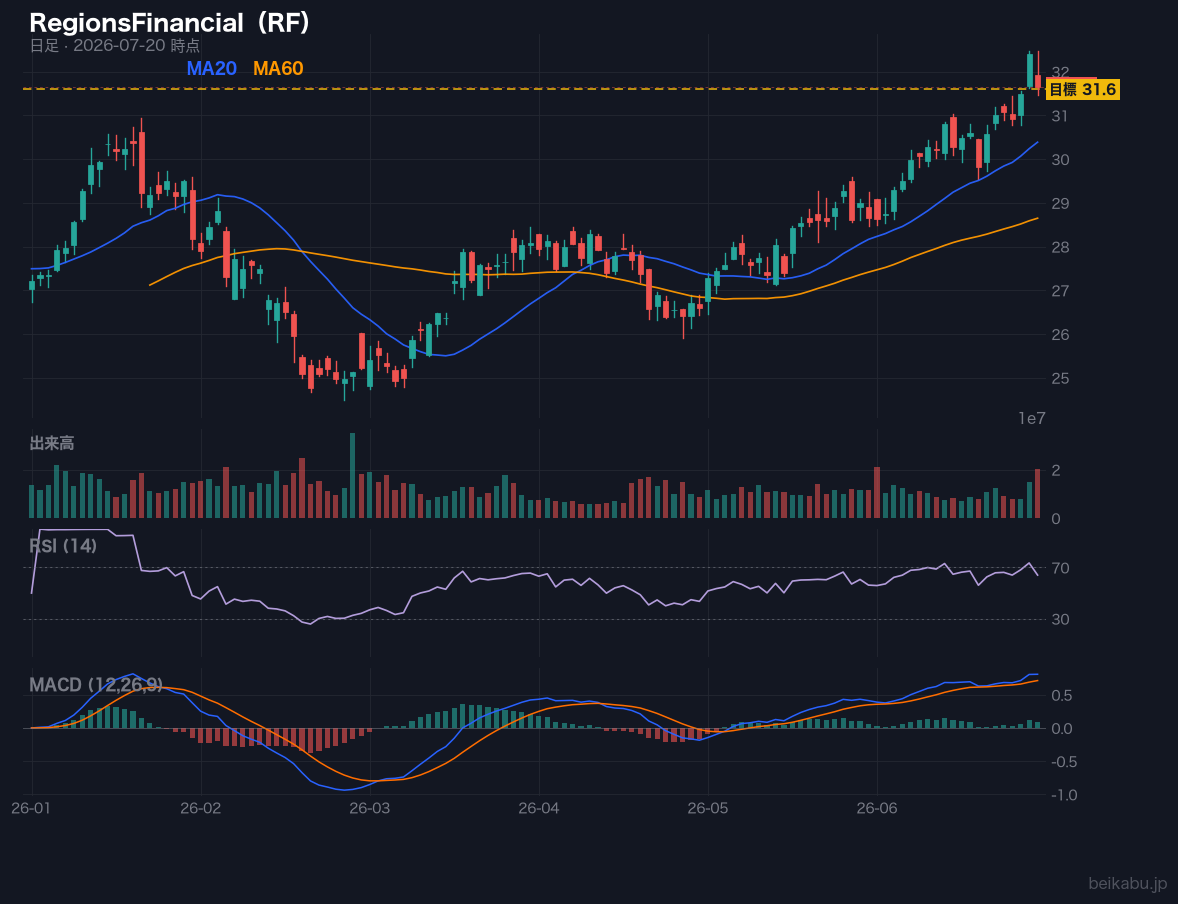Viewport: 1178px width, 904px height.
Task: Click the RSI 70 level label
Action: click(1060, 568)
